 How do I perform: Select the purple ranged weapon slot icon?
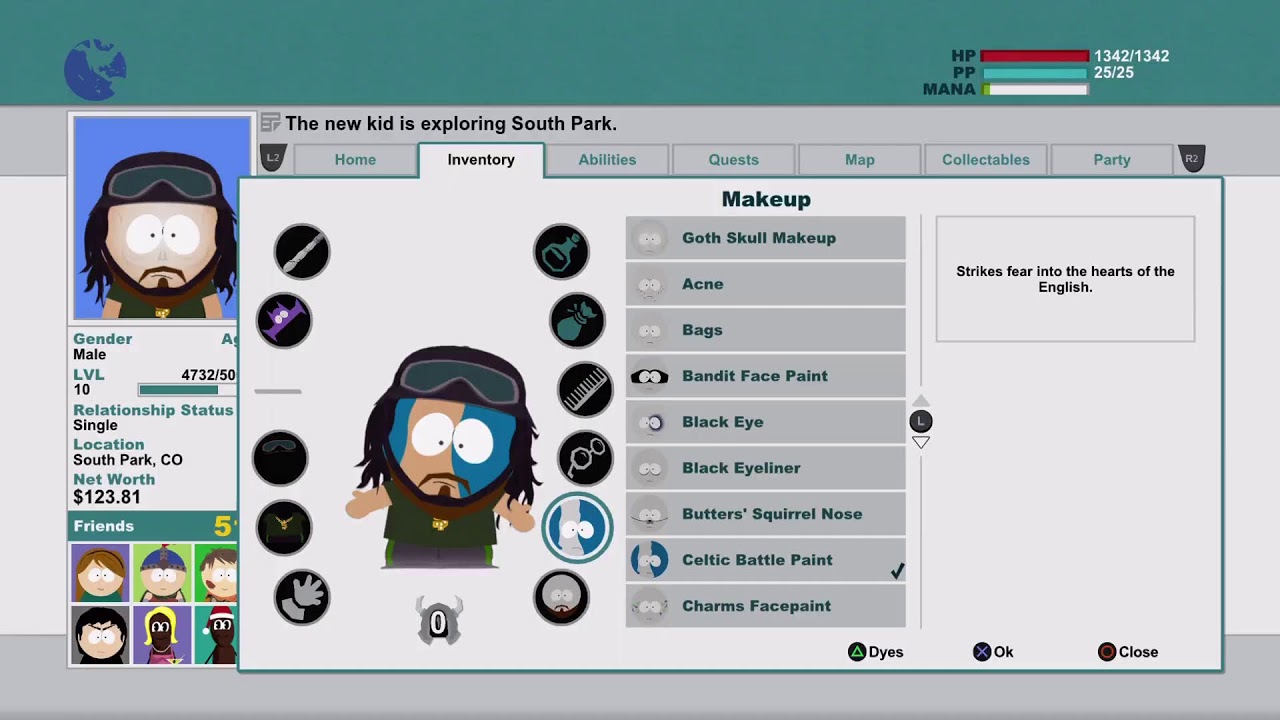pos(284,321)
